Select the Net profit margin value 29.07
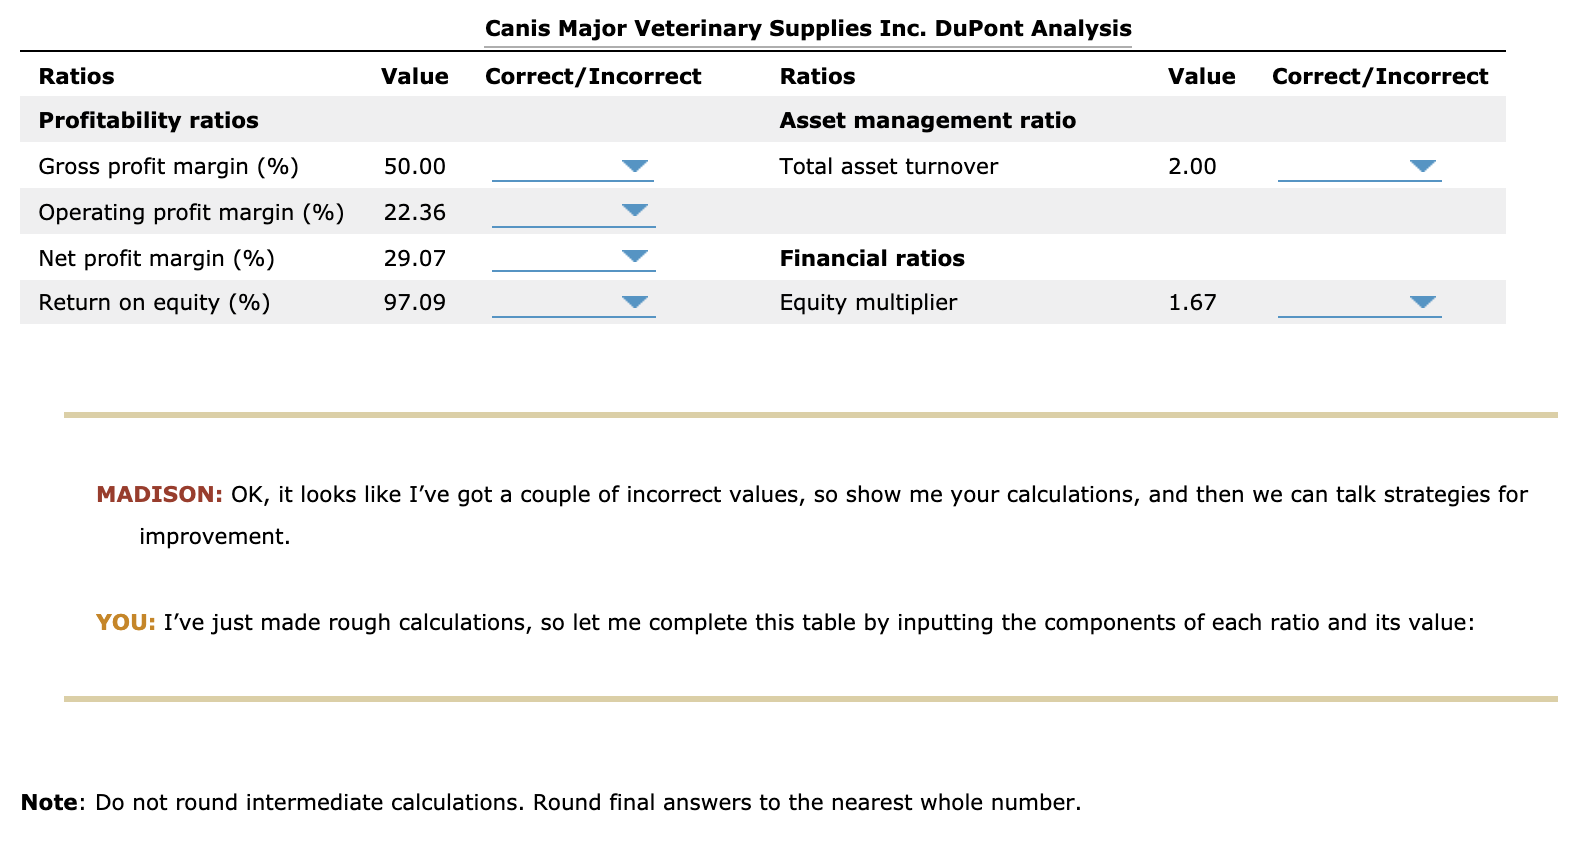This screenshot has width=1588, height=868. click(x=415, y=258)
